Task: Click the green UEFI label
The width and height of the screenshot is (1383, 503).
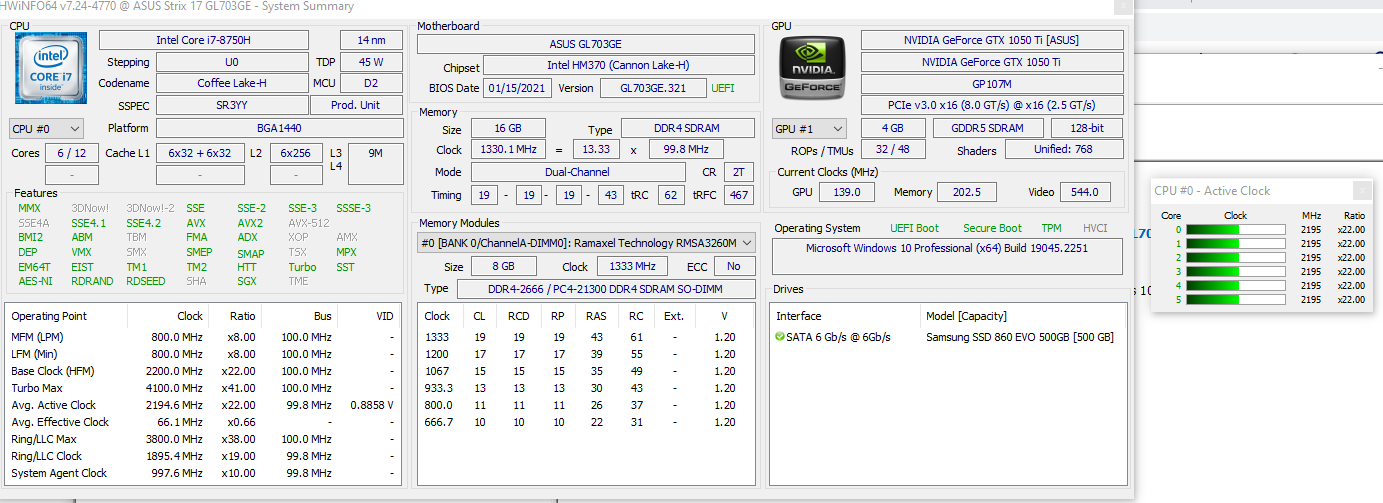Action: 723,88
